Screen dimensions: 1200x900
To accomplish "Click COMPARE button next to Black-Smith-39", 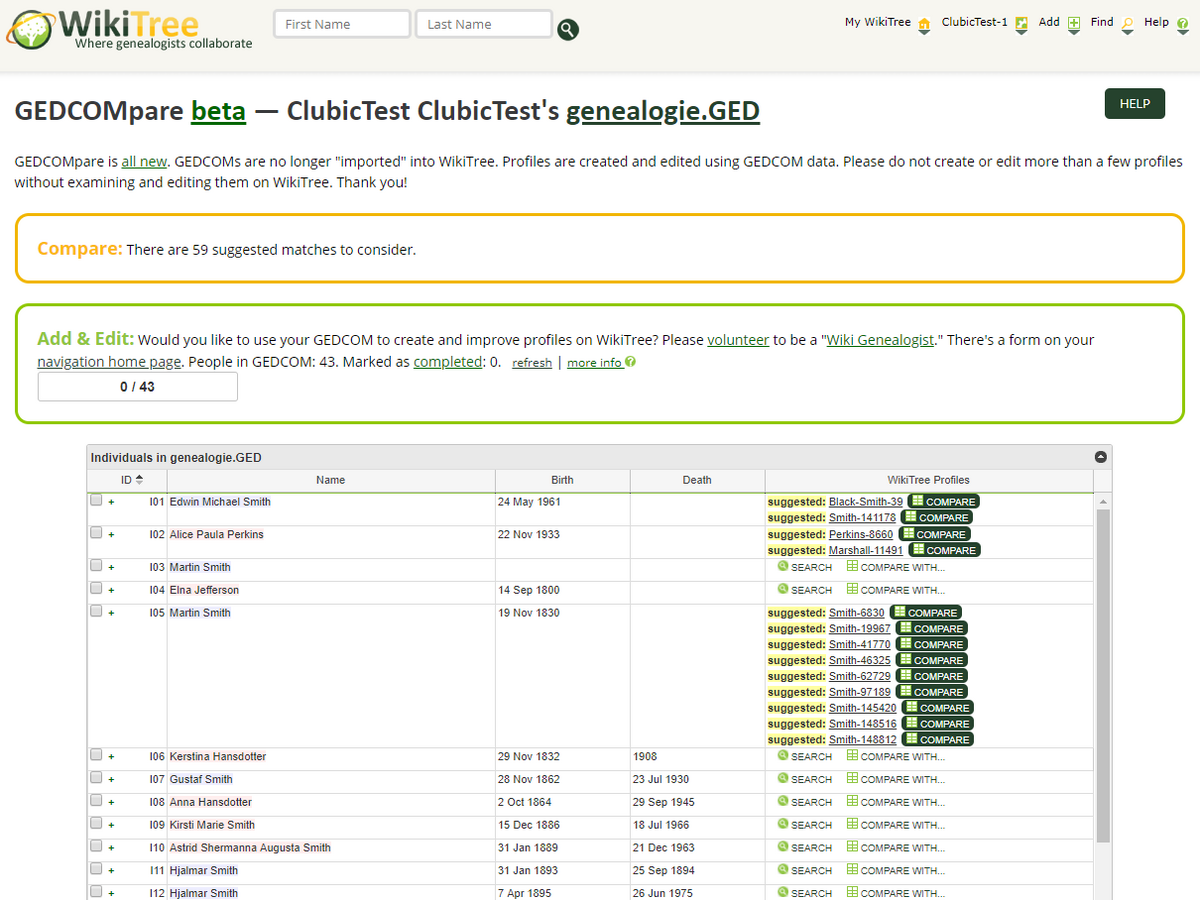I will point(944,502).
